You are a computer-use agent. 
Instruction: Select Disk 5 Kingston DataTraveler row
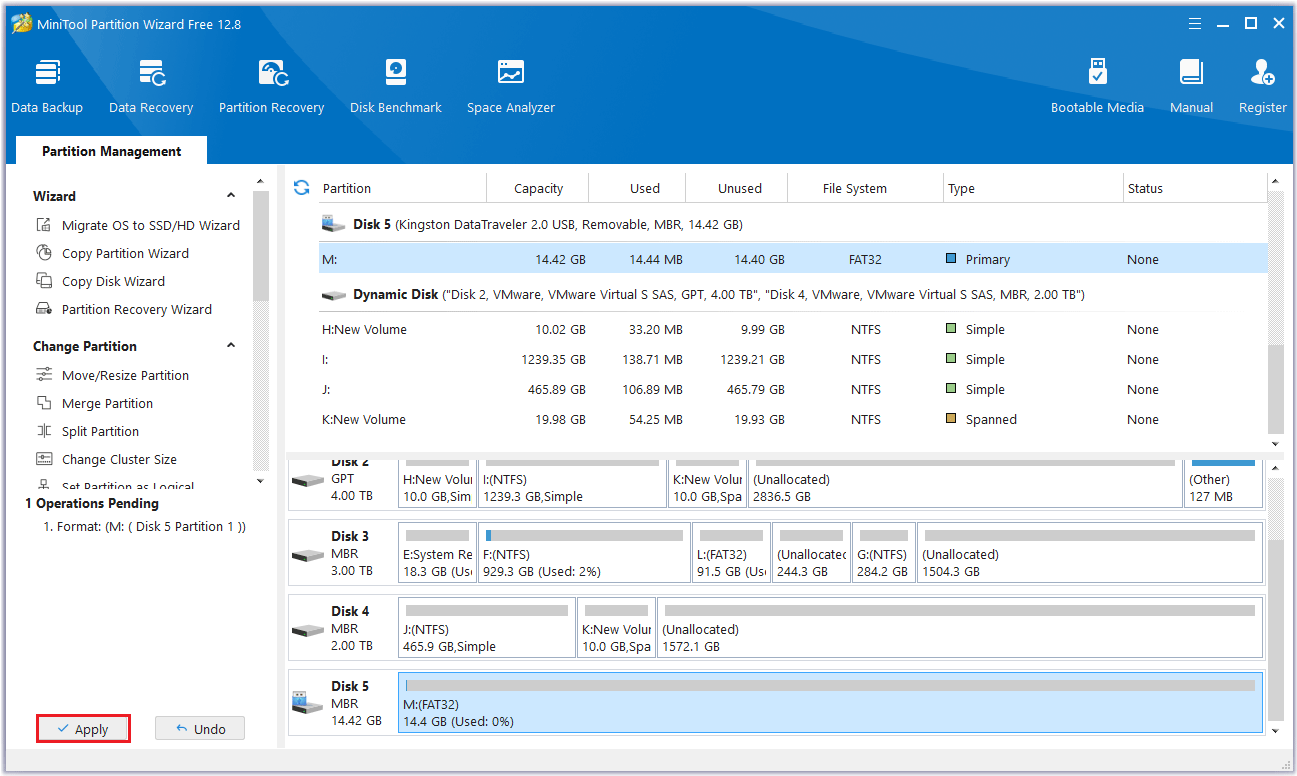coord(792,224)
